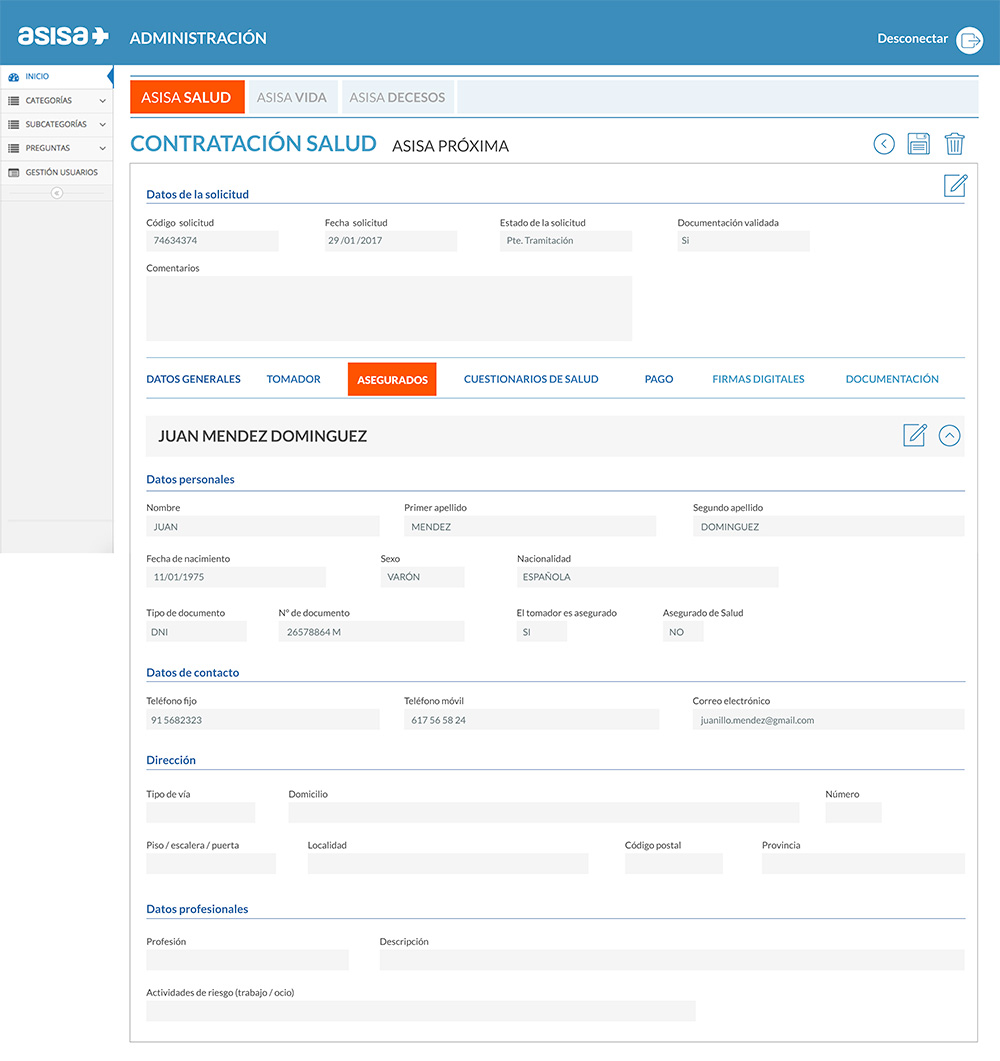
Task: Click the Gestión Usuarios sidebar icon
Action: tap(13, 173)
